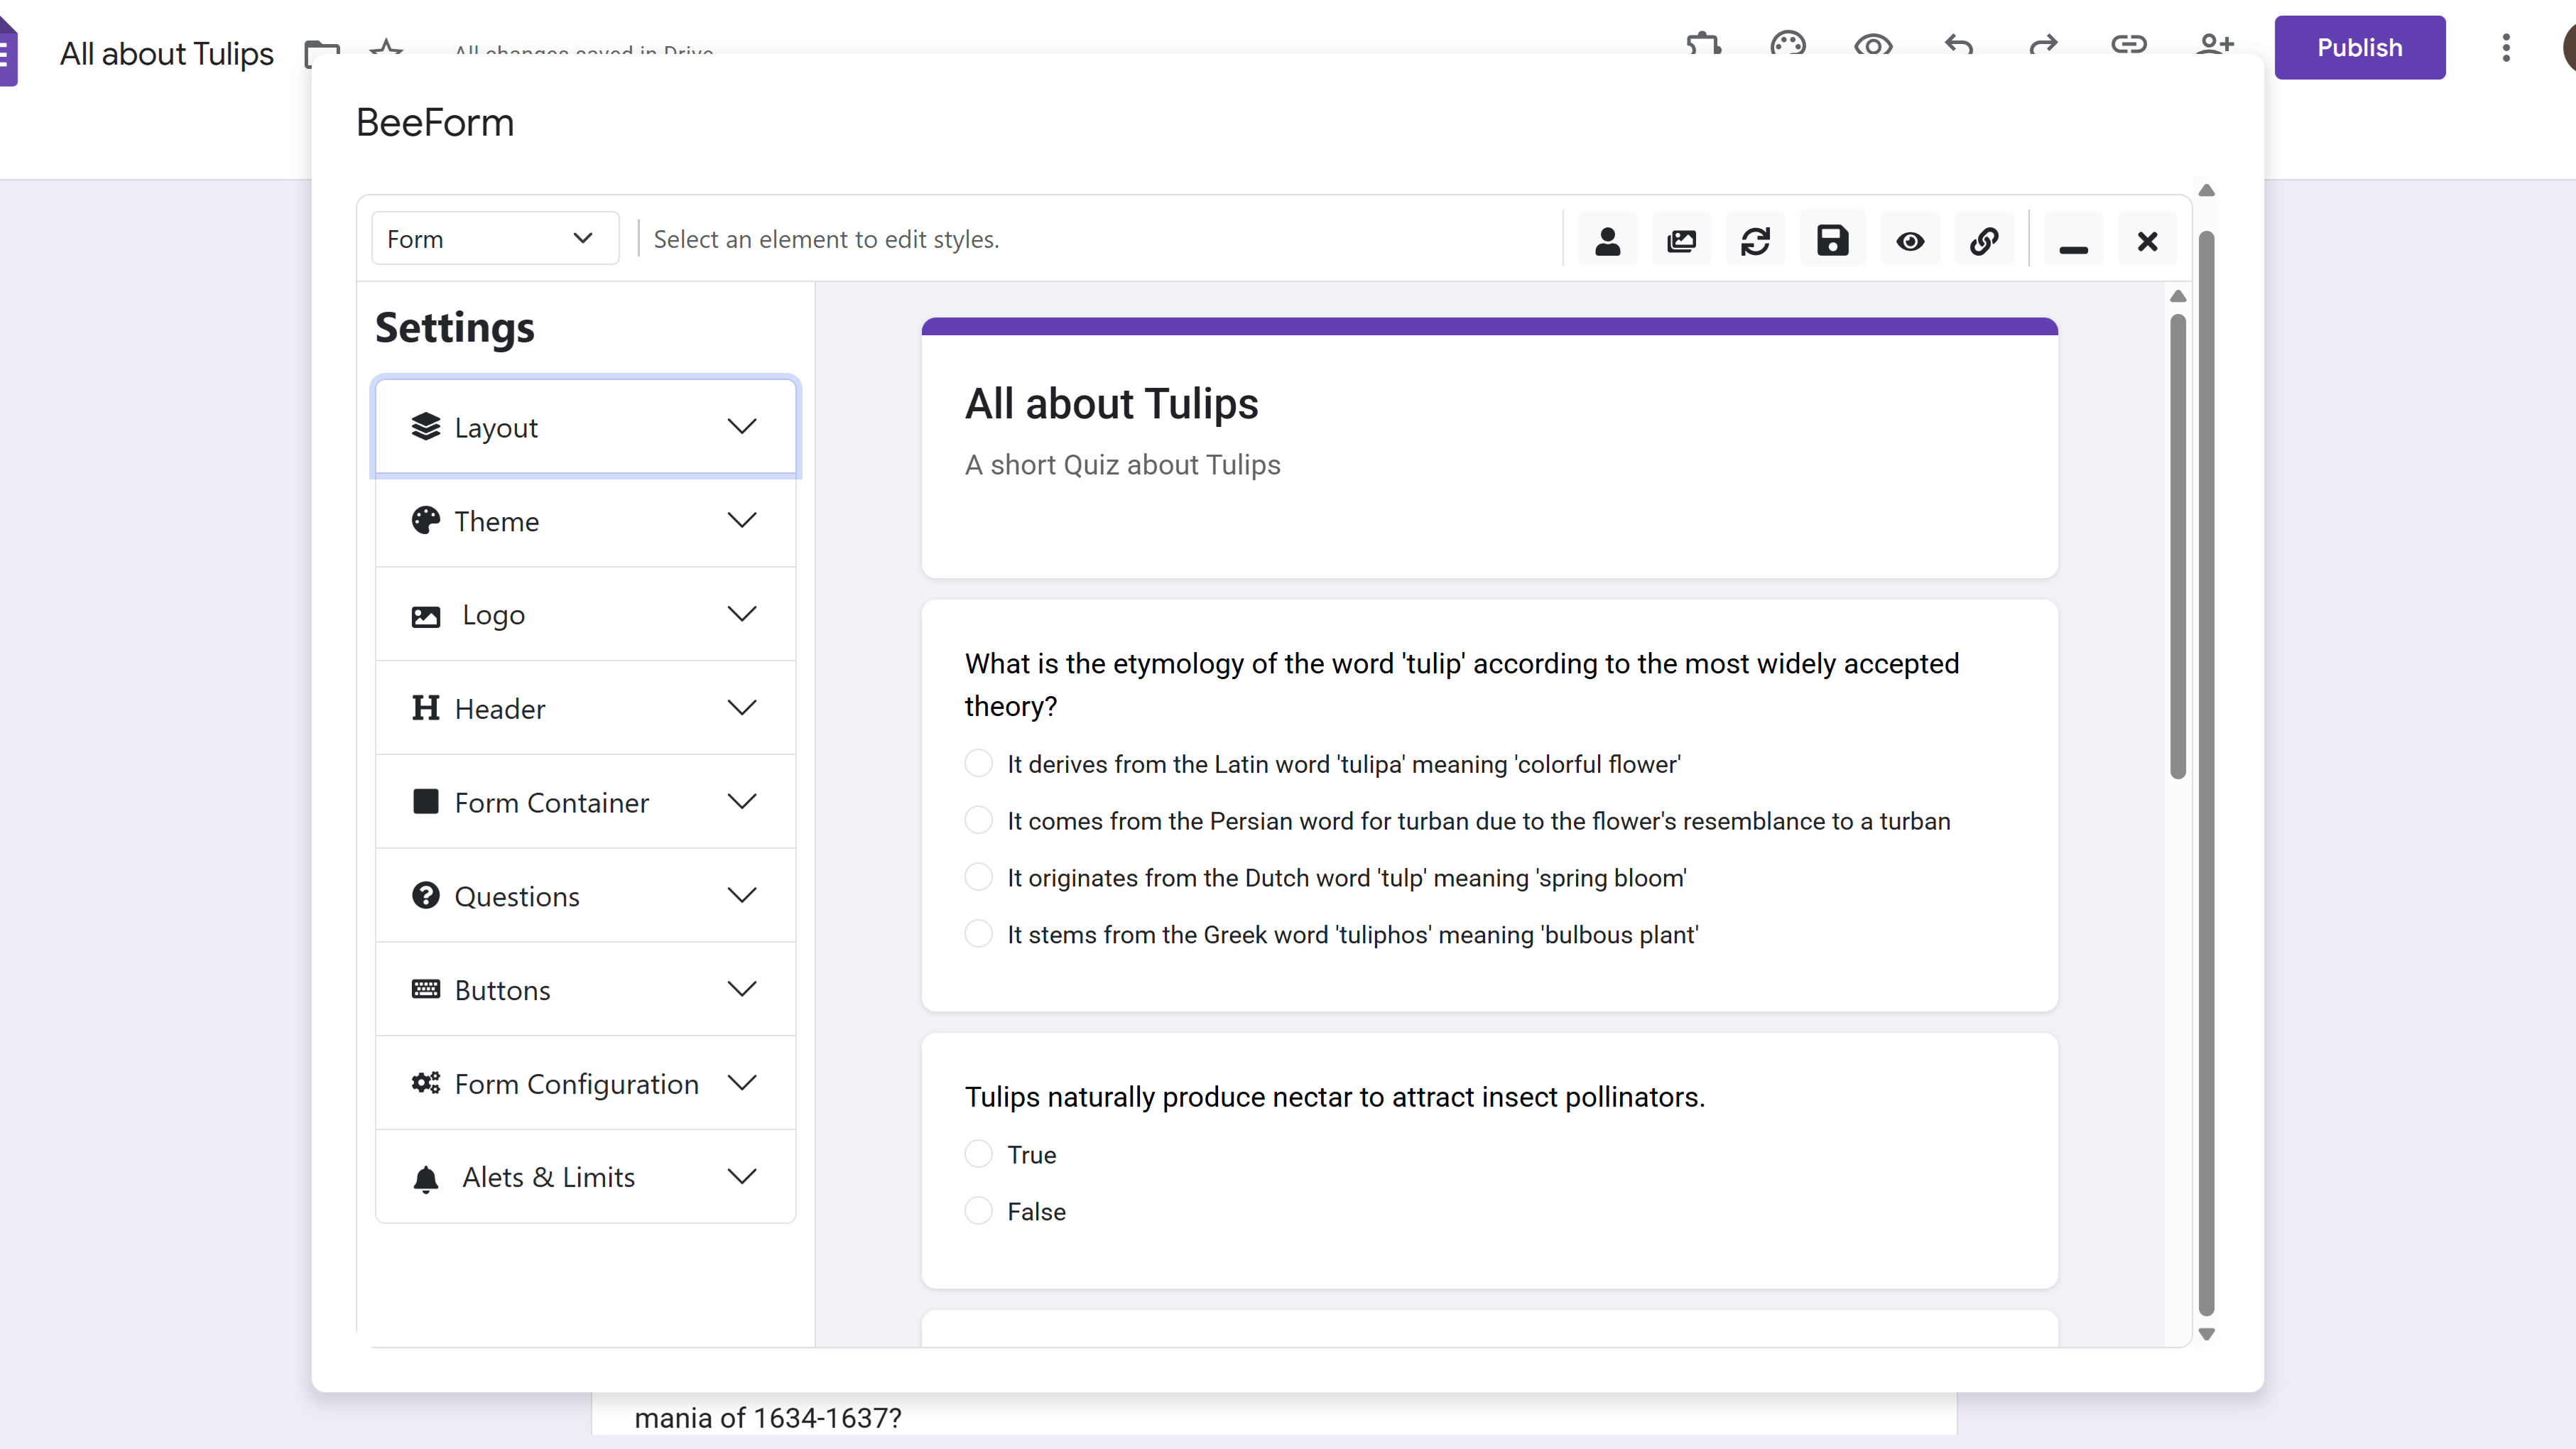Select the Greek 'tuliphos' answer option
2576x1449 pixels.
pyautogui.click(x=978, y=933)
